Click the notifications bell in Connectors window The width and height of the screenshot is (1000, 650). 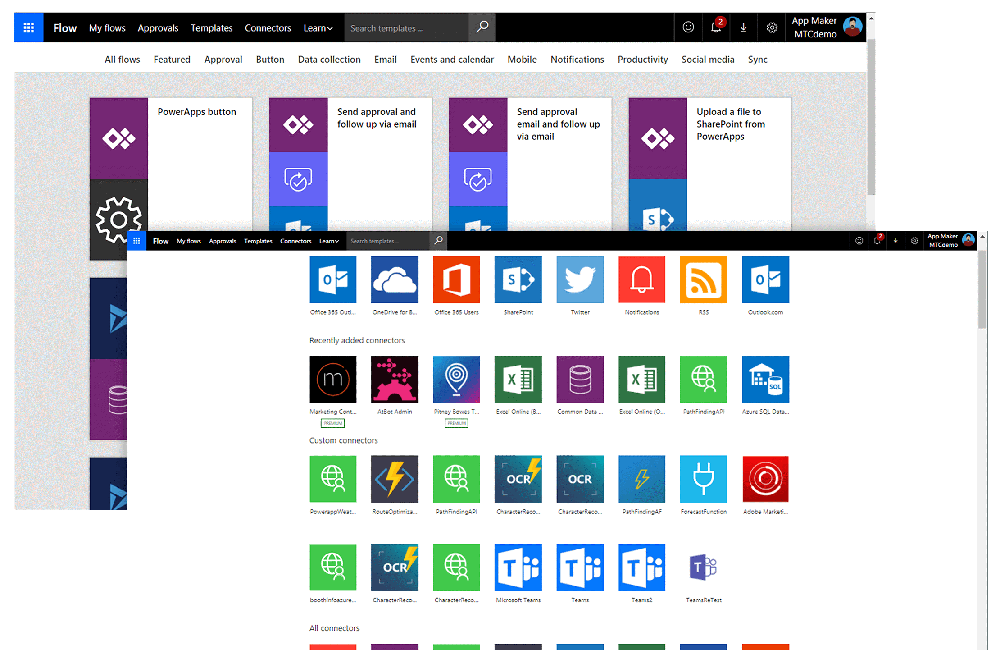coord(878,240)
